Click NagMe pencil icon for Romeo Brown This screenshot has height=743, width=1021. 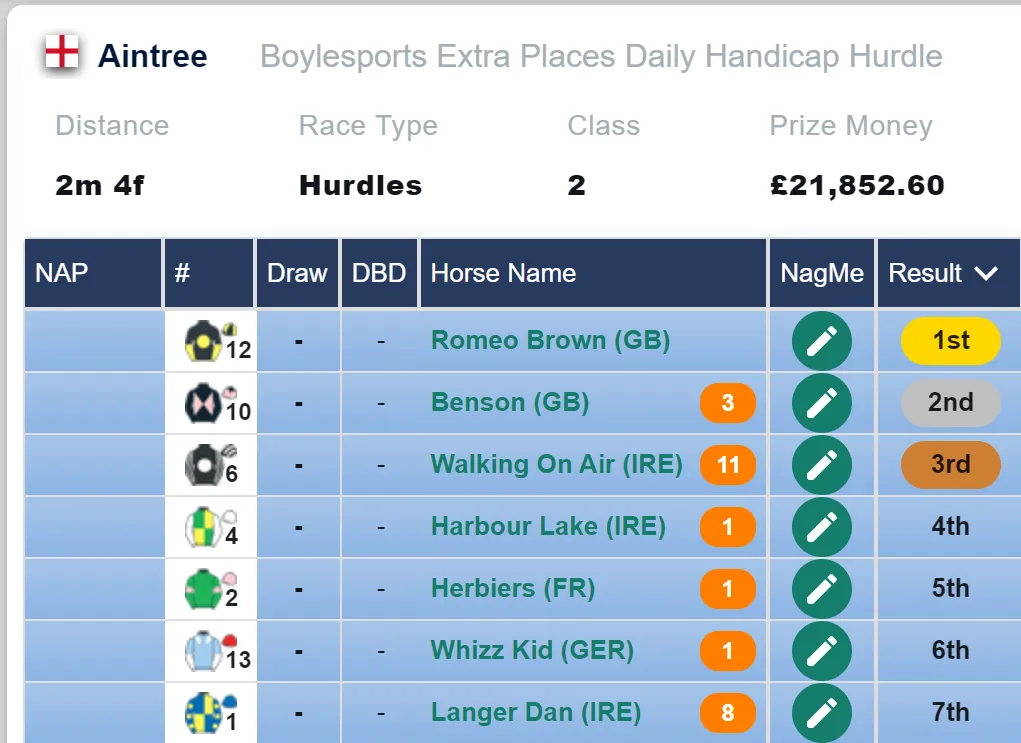(822, 341)
